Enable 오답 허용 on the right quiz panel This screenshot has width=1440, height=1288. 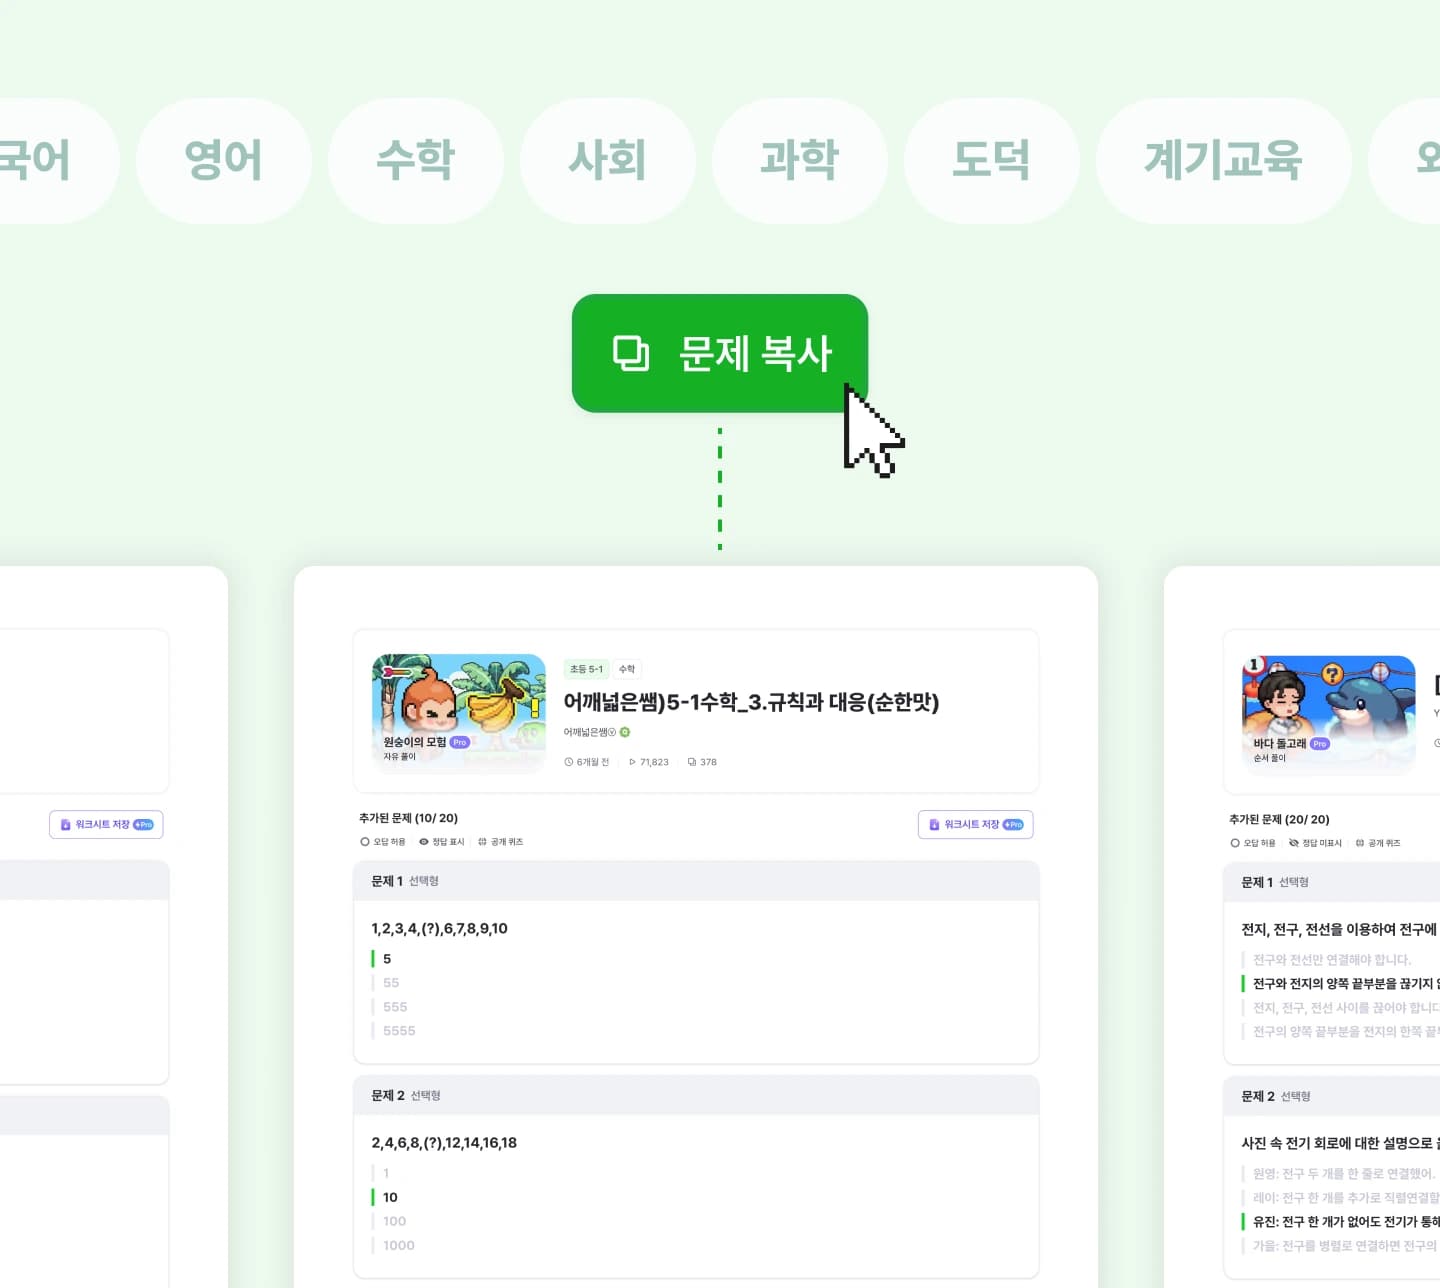(x=1235, y=843)
